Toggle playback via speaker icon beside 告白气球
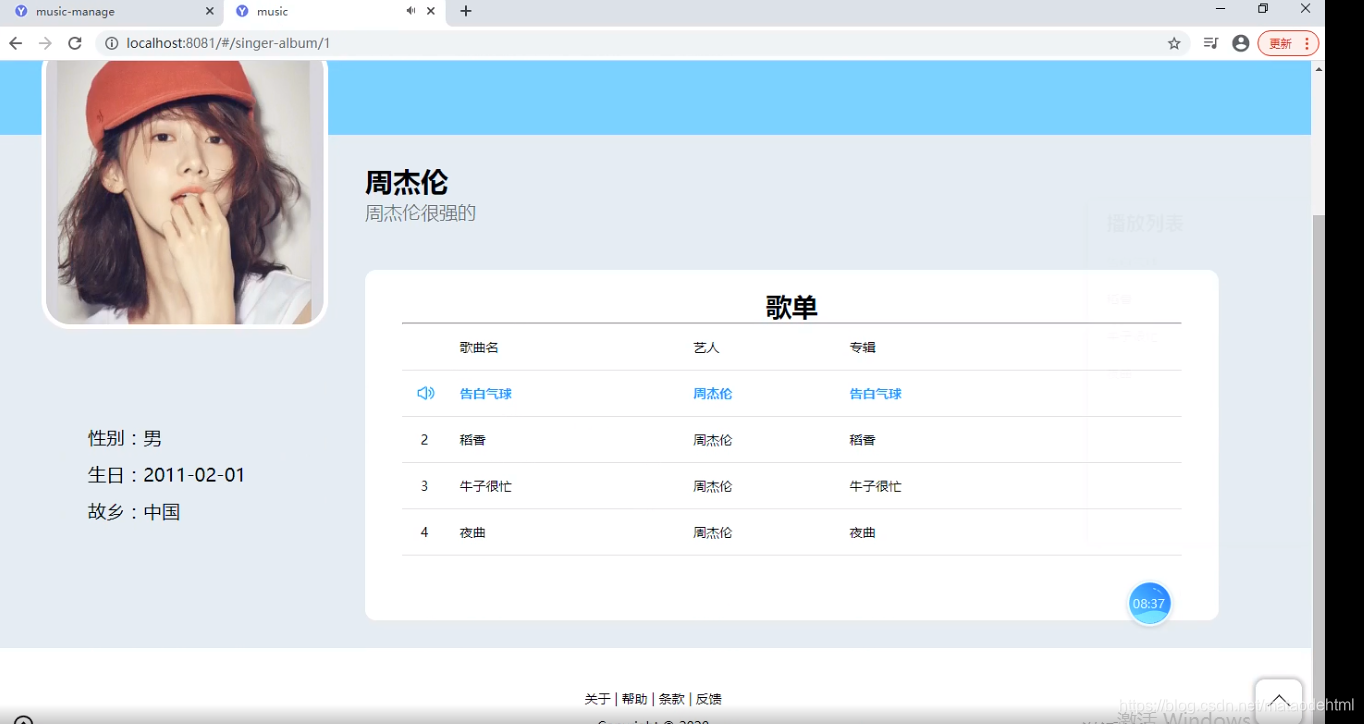Screen dimensions: 1364x724 click(x=425, y=393)
